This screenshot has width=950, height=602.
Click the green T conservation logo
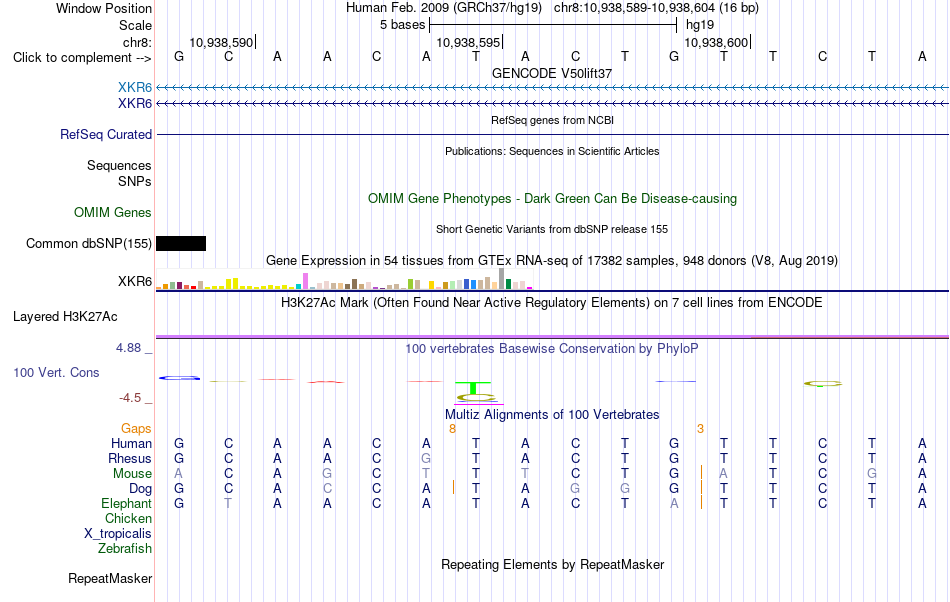pyautogui.click(x=473, y=388)
